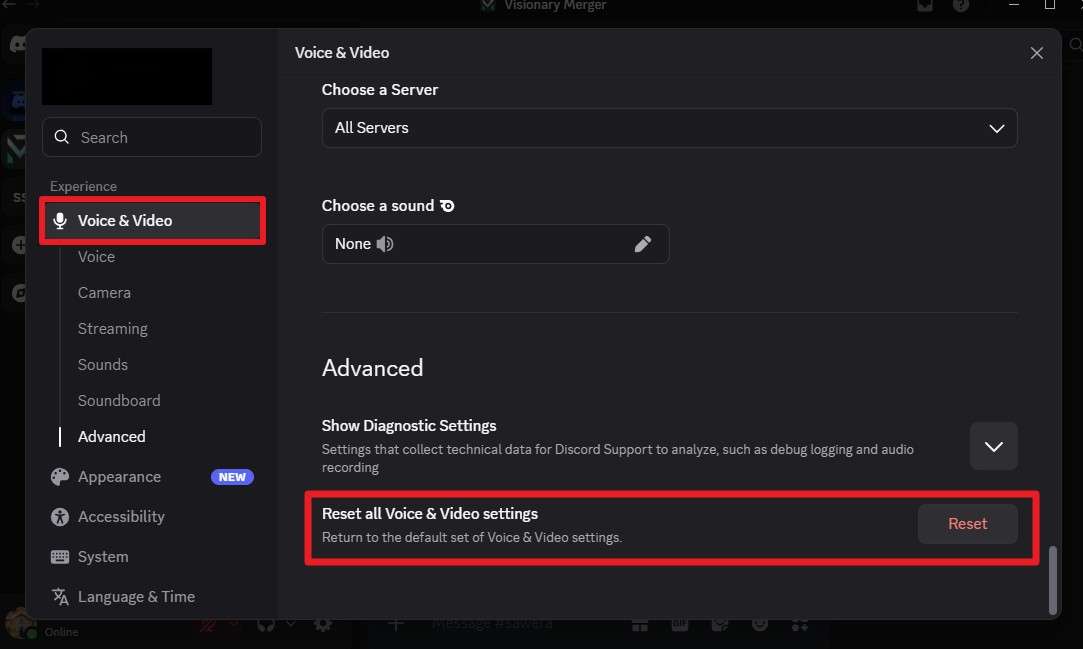Click the keyboard icon beside System

[60, 556]
